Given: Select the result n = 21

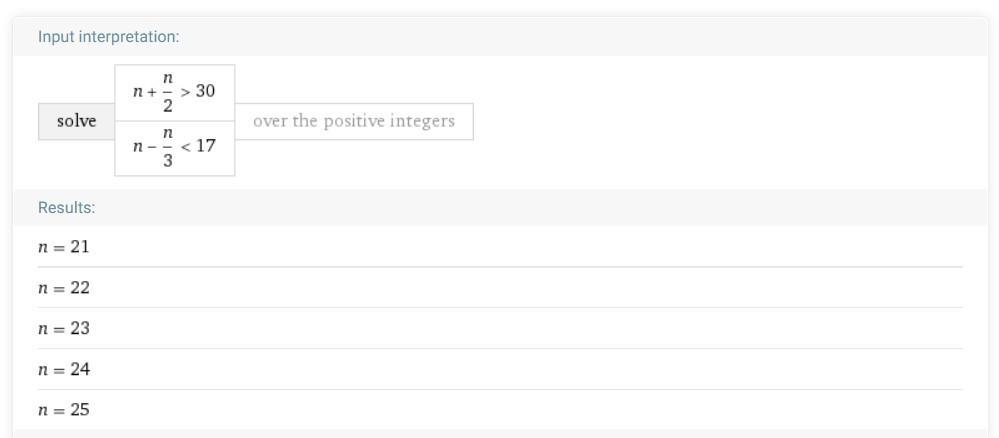Looking at the screenshot, I should coord(64,247).
